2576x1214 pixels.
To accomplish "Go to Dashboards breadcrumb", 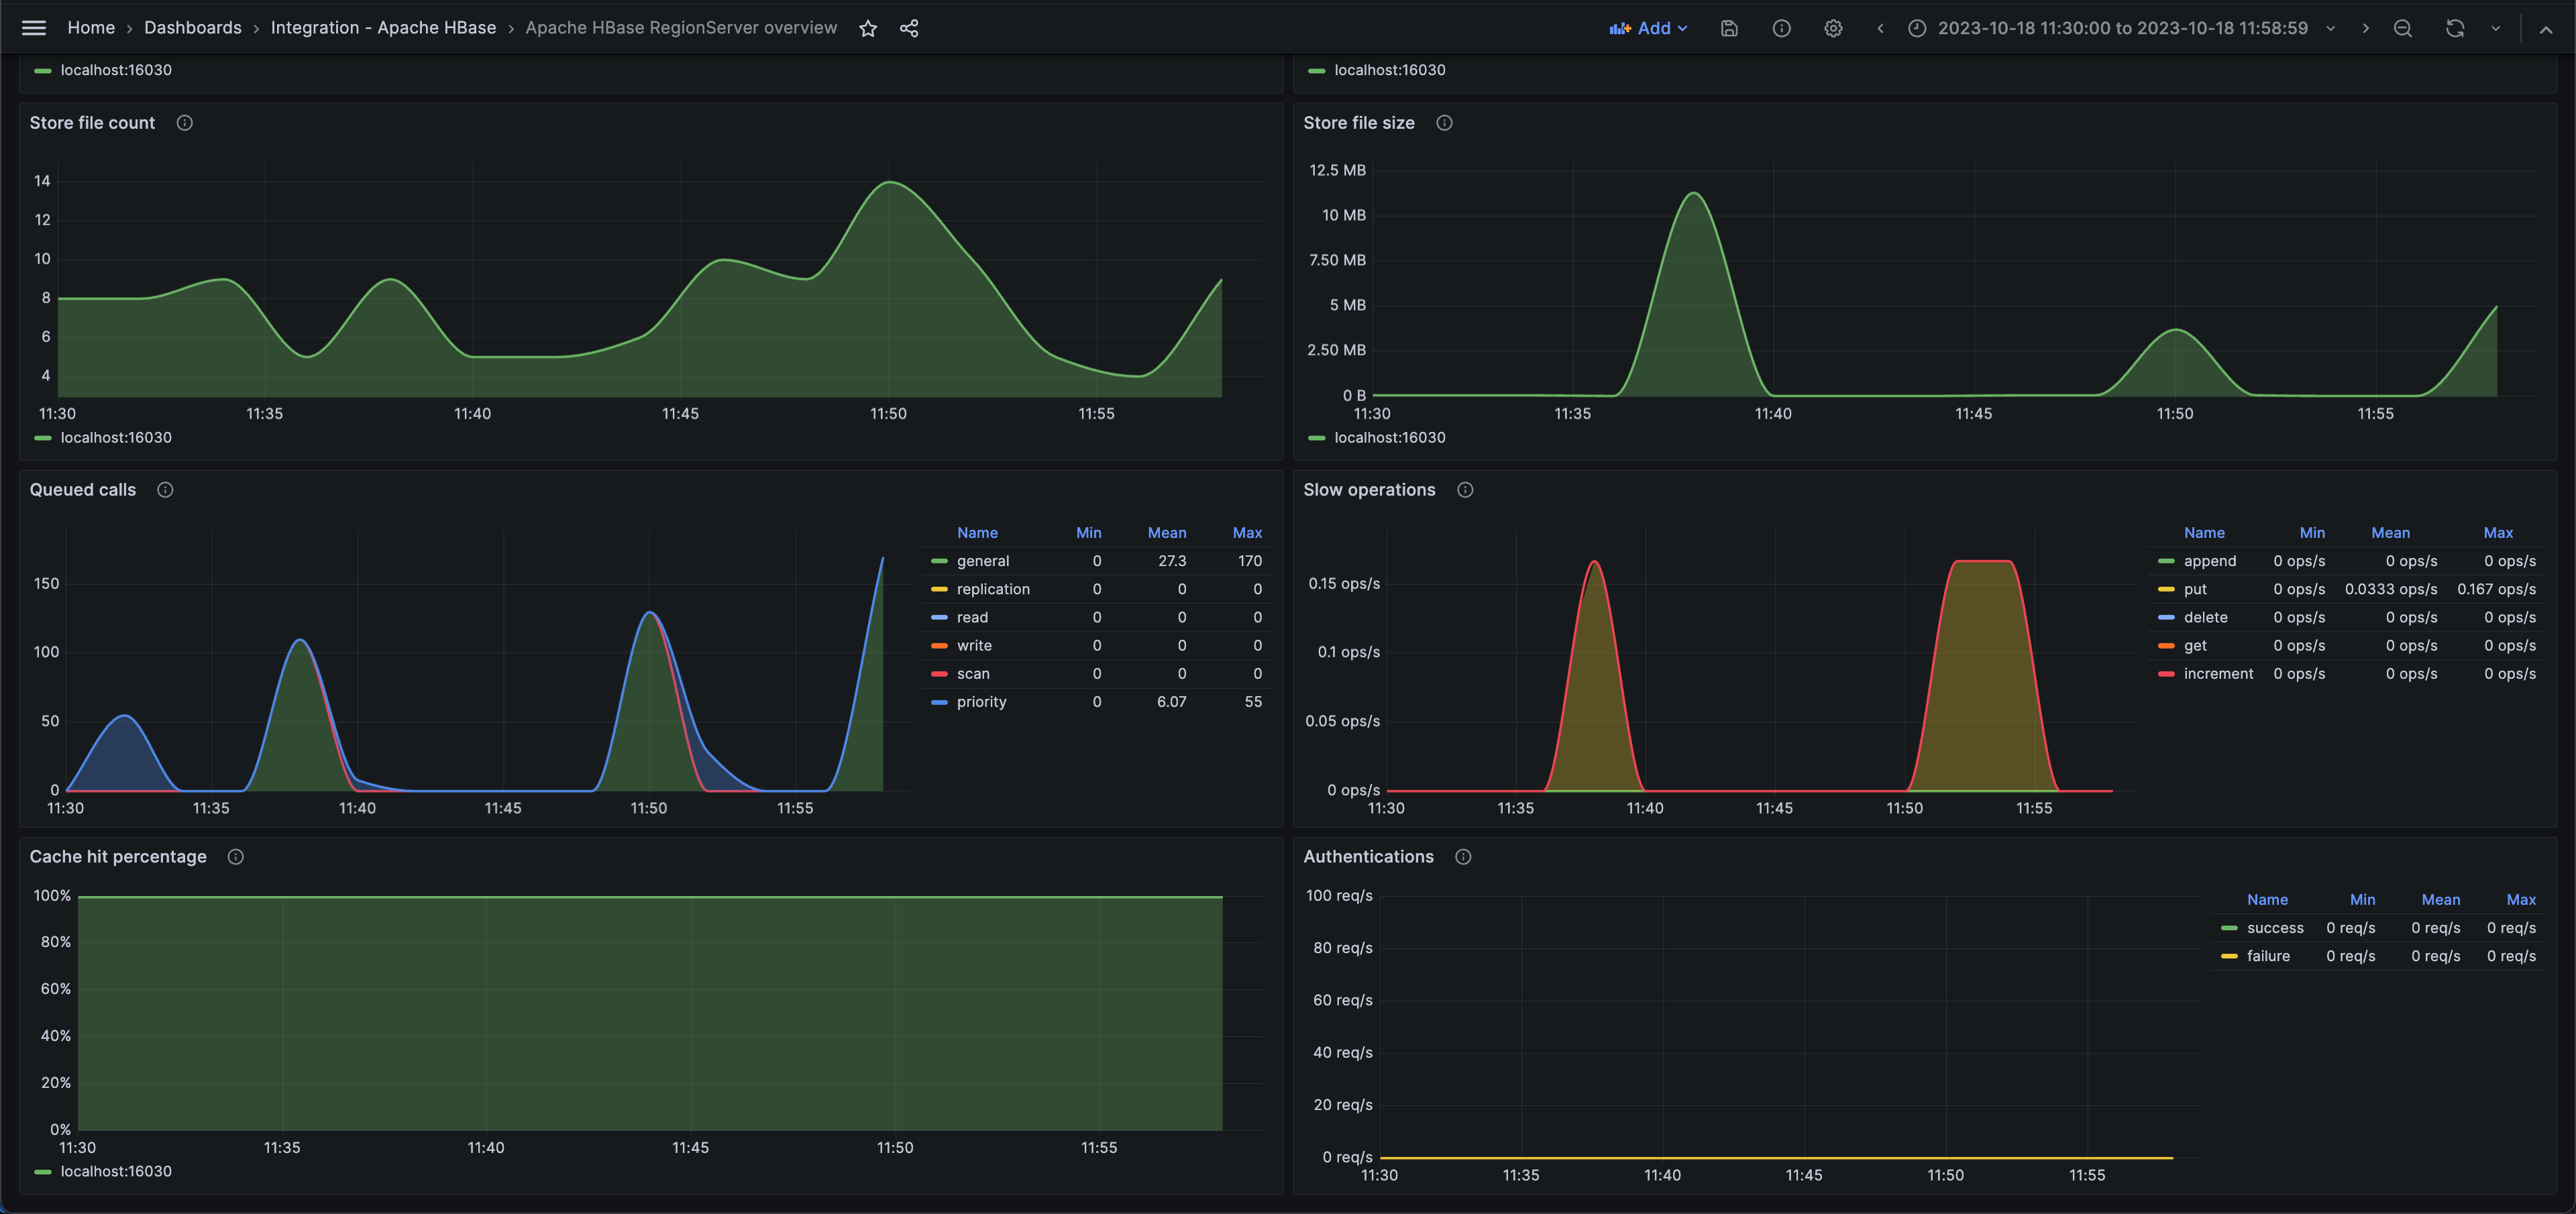I will 192,28.
